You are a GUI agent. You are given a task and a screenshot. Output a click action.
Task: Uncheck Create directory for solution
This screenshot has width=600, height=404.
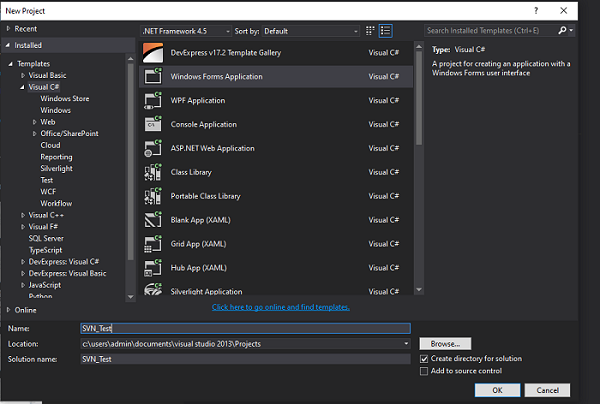tap(425, 358)
